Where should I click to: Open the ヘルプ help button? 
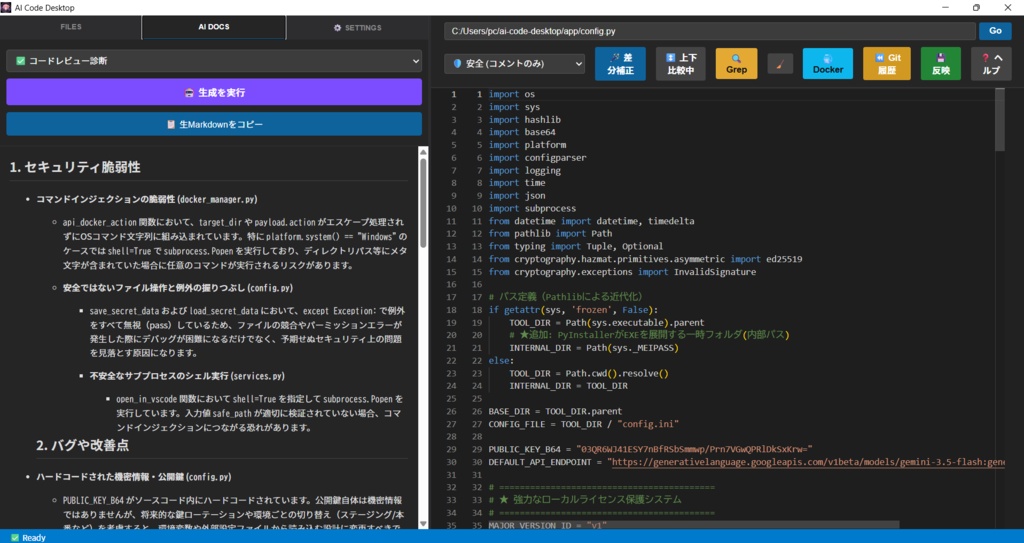click(x=991, y=63)
